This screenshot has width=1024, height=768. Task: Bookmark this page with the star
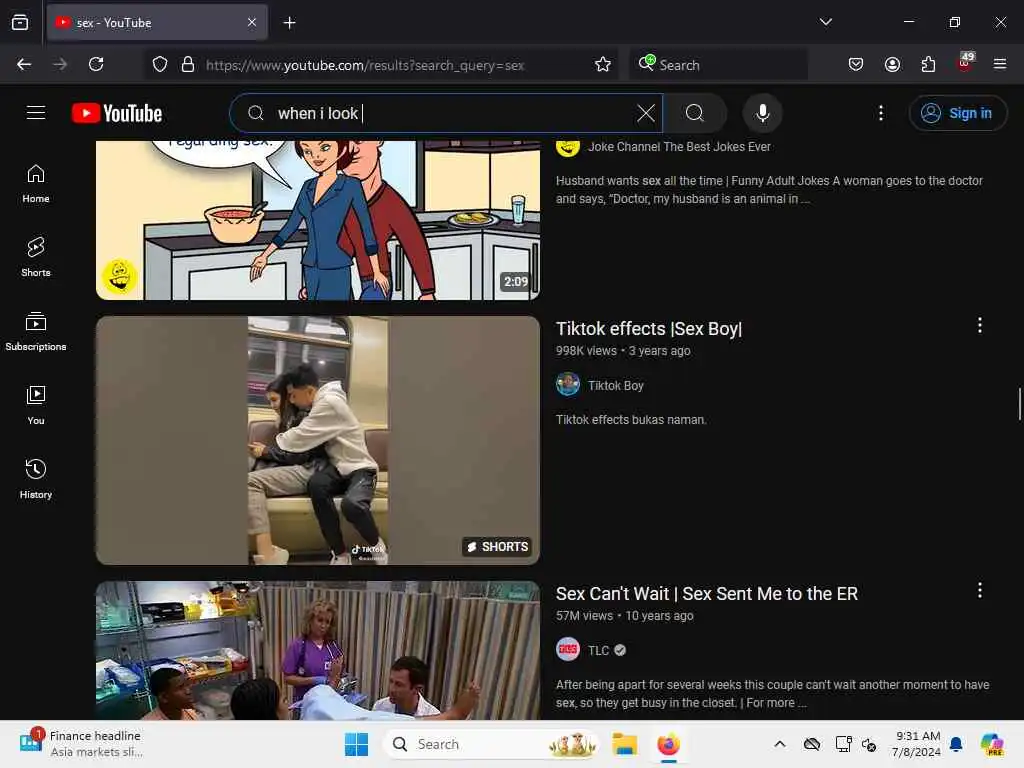click(x=603, y=64)
